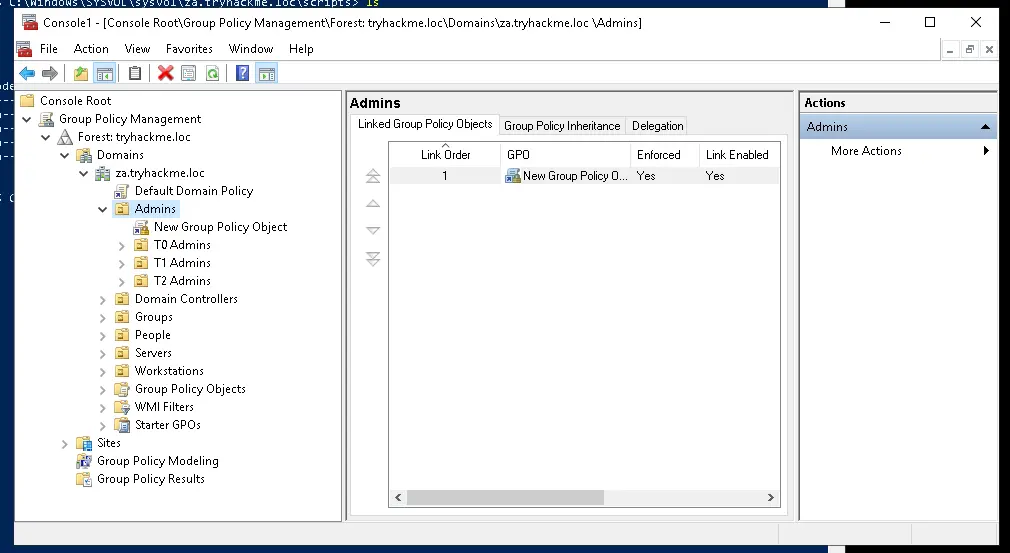Click the Console1 title bar system icon
Viewport: 1010px width, 553px height.
click(29, 23)
